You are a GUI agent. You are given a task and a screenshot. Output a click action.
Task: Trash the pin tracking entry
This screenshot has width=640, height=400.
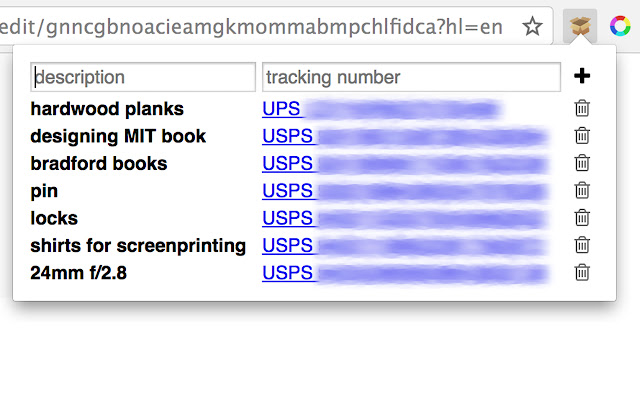582,190
